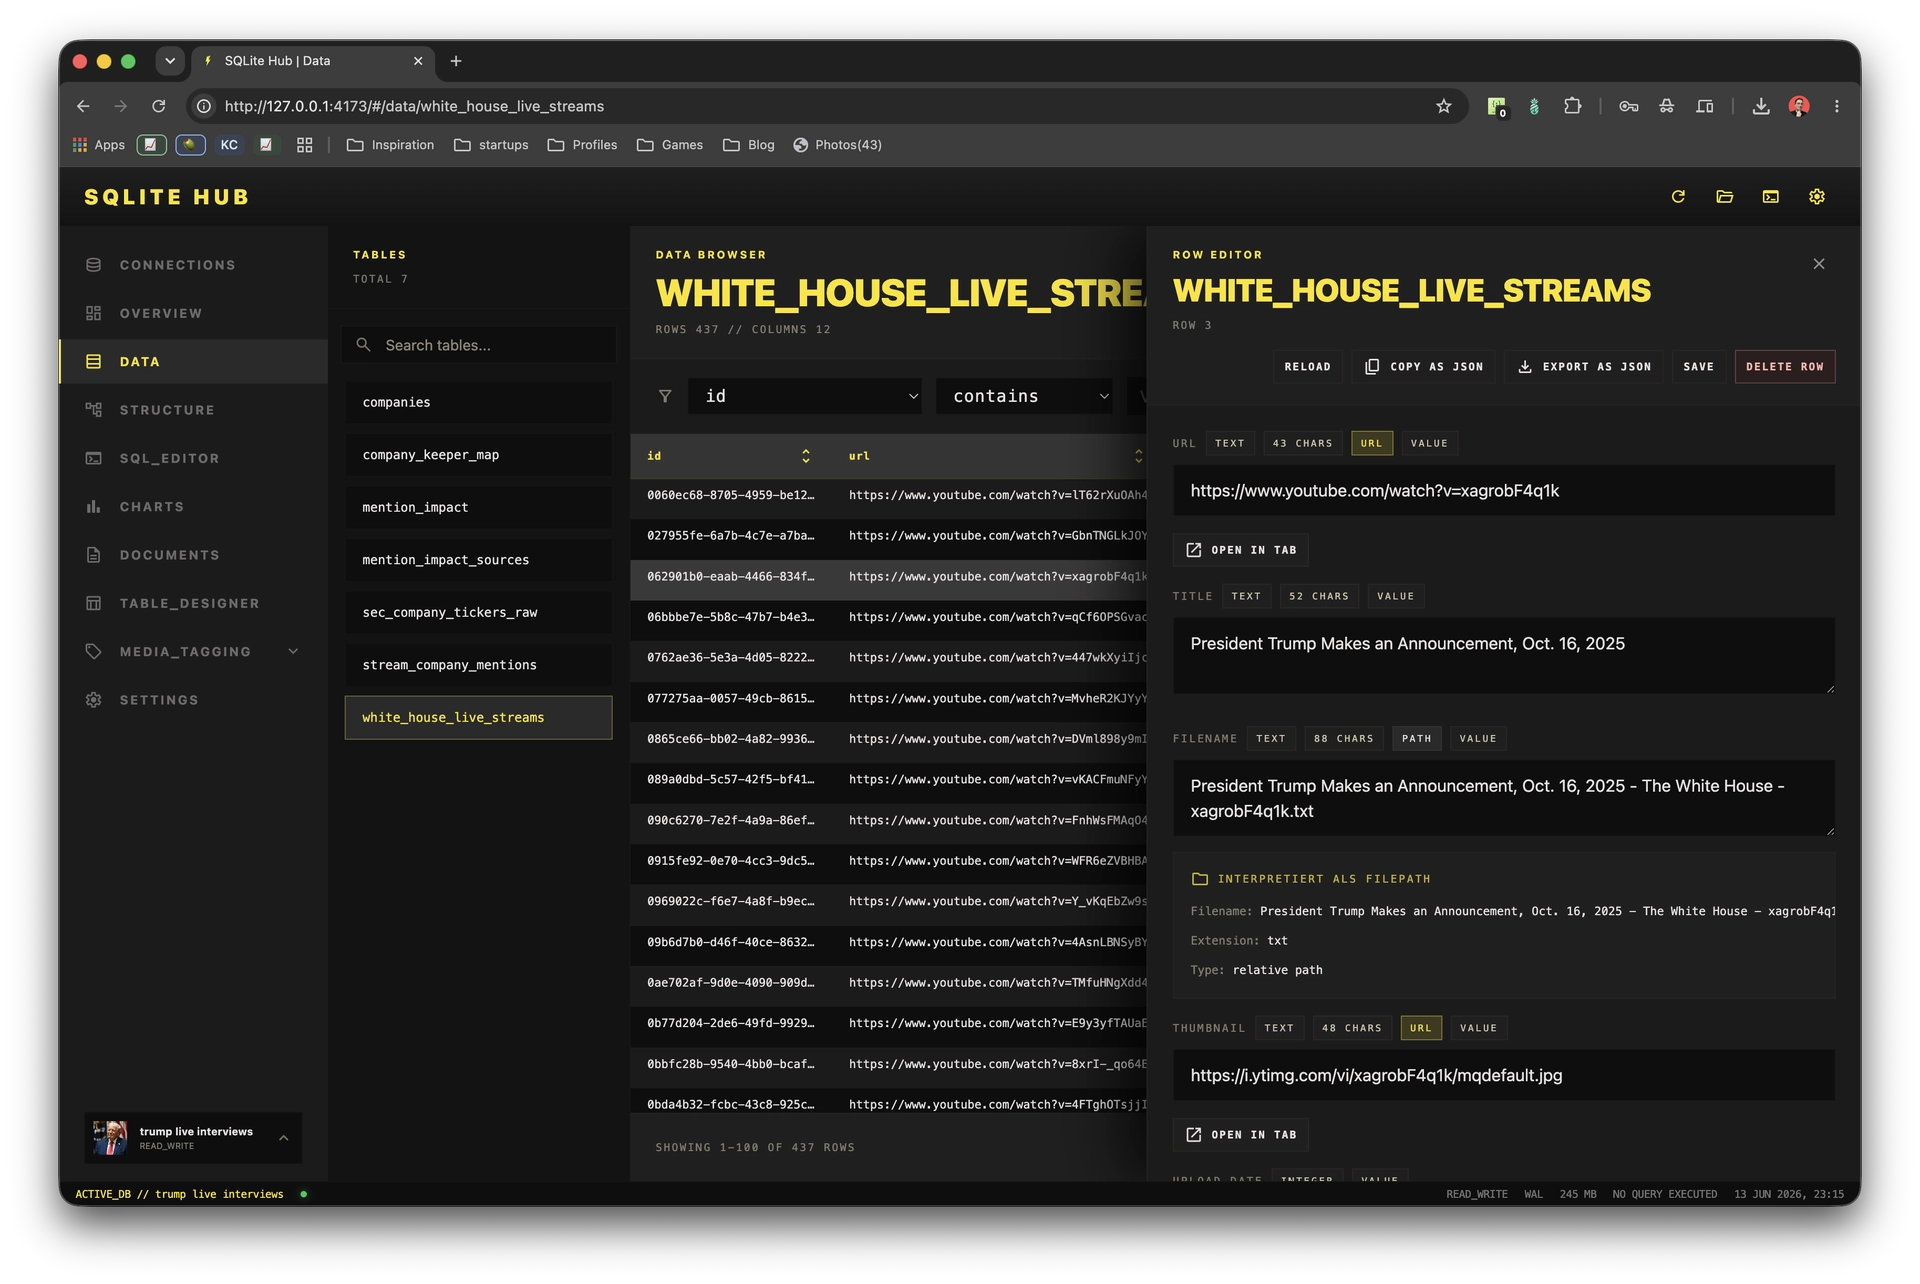Open the settings gear in app header
Viewport: 1920px width, 1284px height.
click(1817, 197)
